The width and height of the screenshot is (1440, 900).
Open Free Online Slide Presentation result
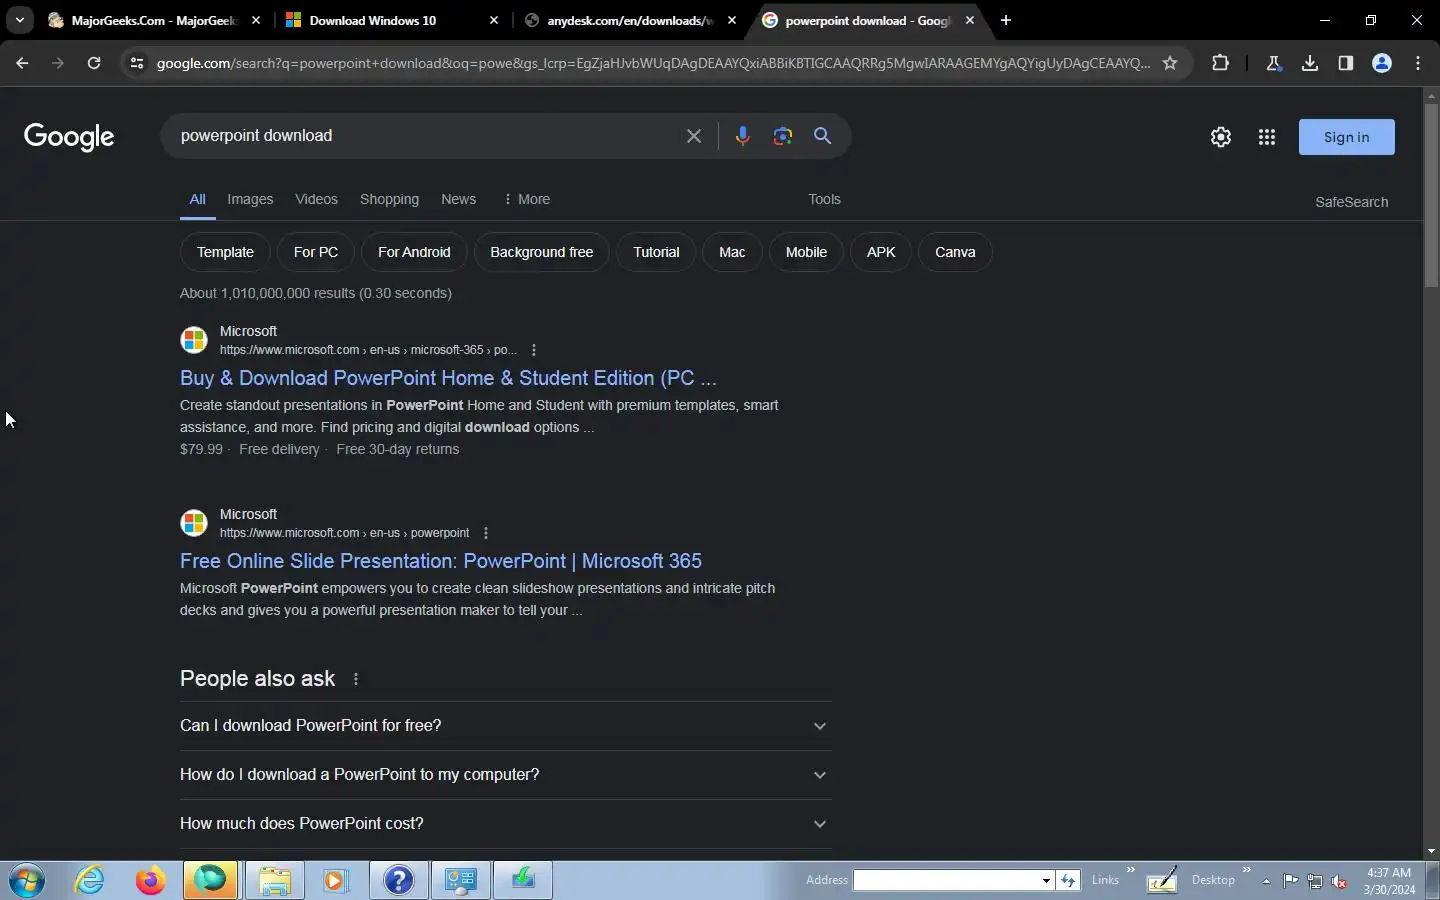(x=441, y=561)
